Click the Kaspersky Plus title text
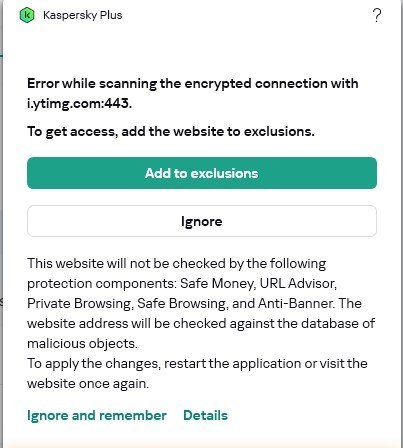Image resolution: width=403 pixels, height=448 pixels. tap(83, 15)
